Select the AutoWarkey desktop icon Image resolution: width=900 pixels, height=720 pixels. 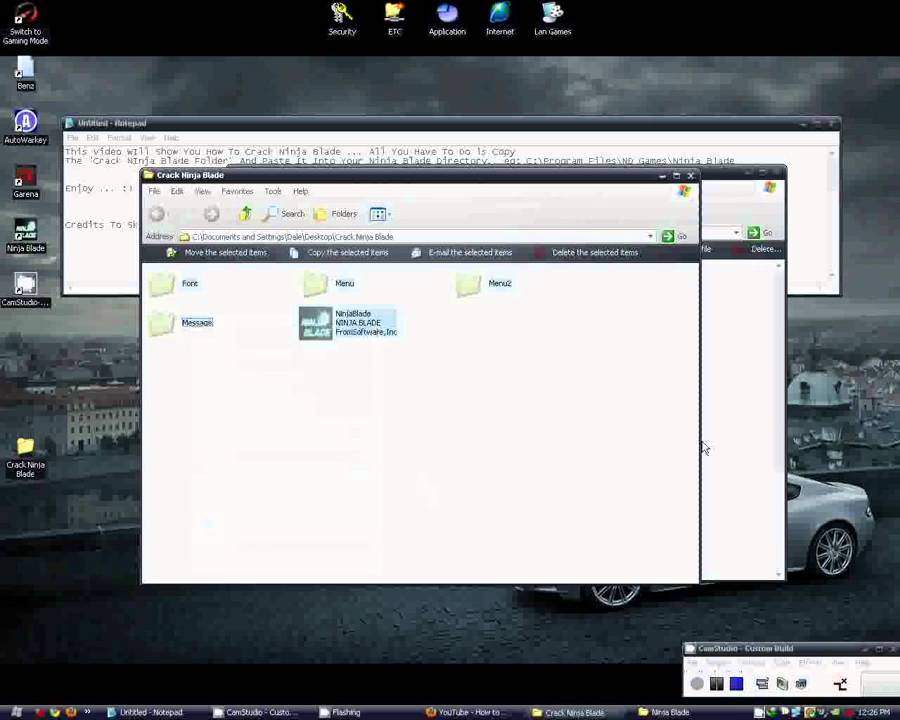(25, 126)
